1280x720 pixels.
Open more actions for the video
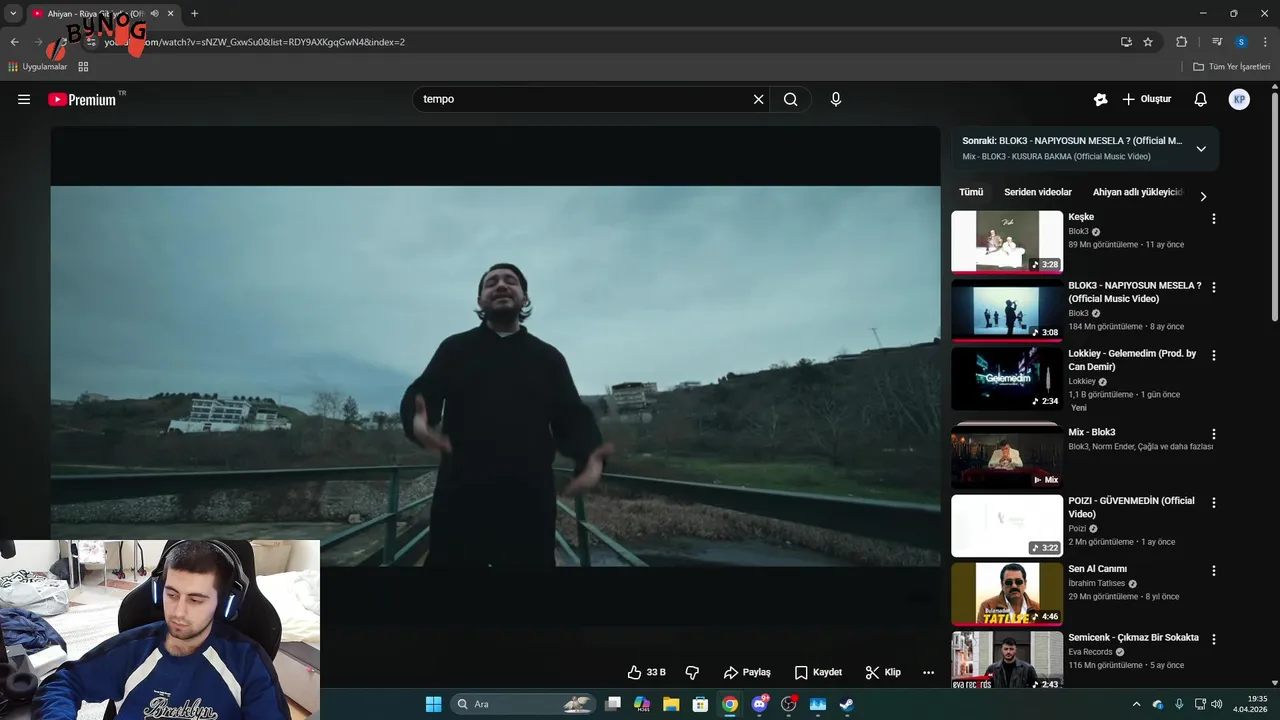928,672
